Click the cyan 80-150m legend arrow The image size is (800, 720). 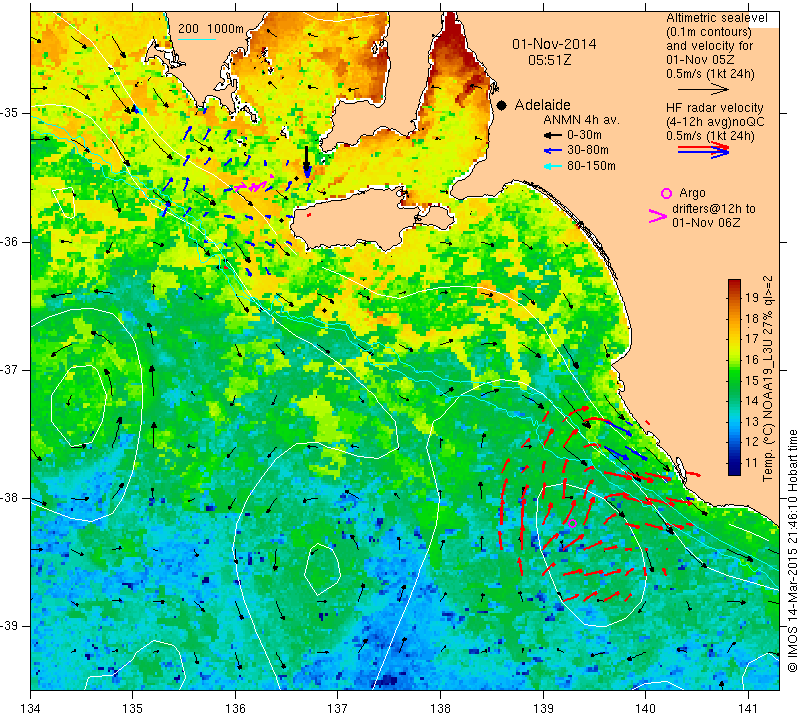(x=552, y=166)
